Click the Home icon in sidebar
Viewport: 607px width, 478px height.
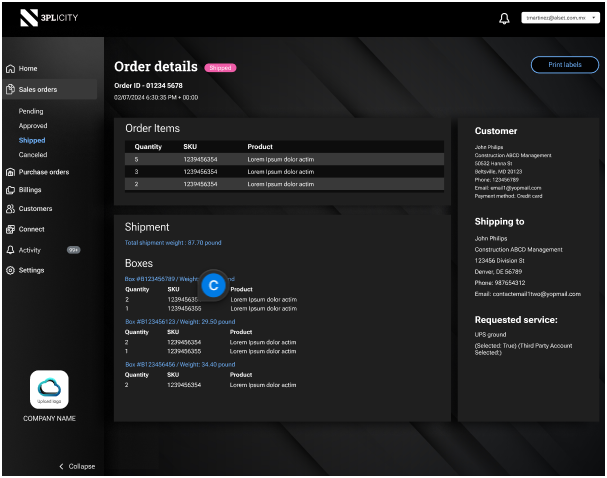10,69
